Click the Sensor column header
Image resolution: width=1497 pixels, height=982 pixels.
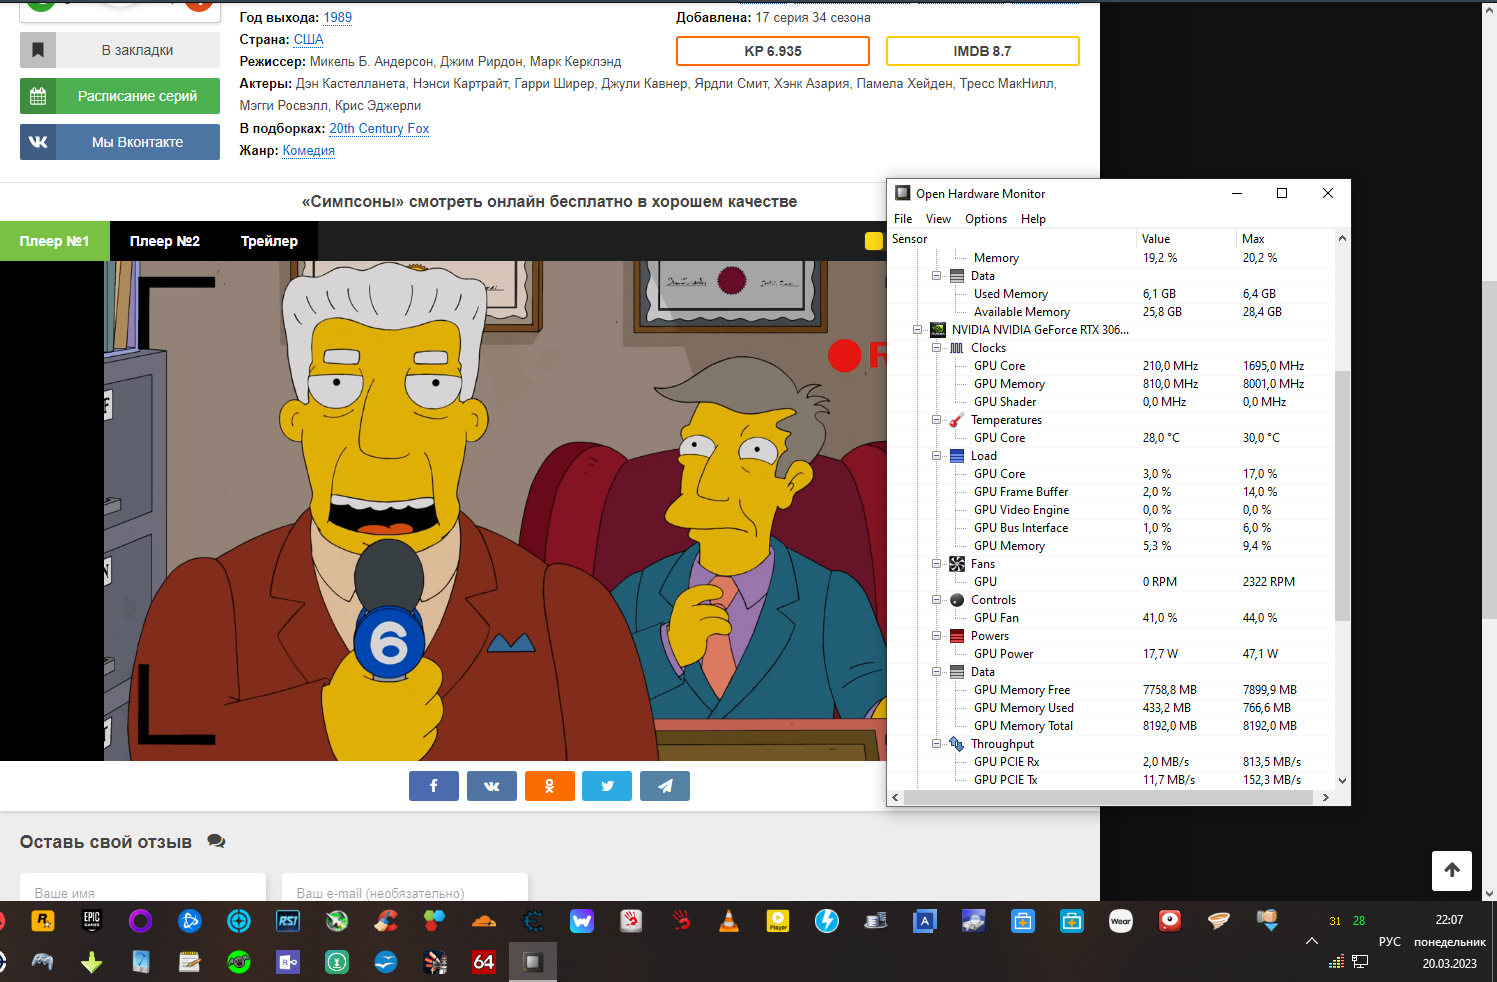(1012, 239)
